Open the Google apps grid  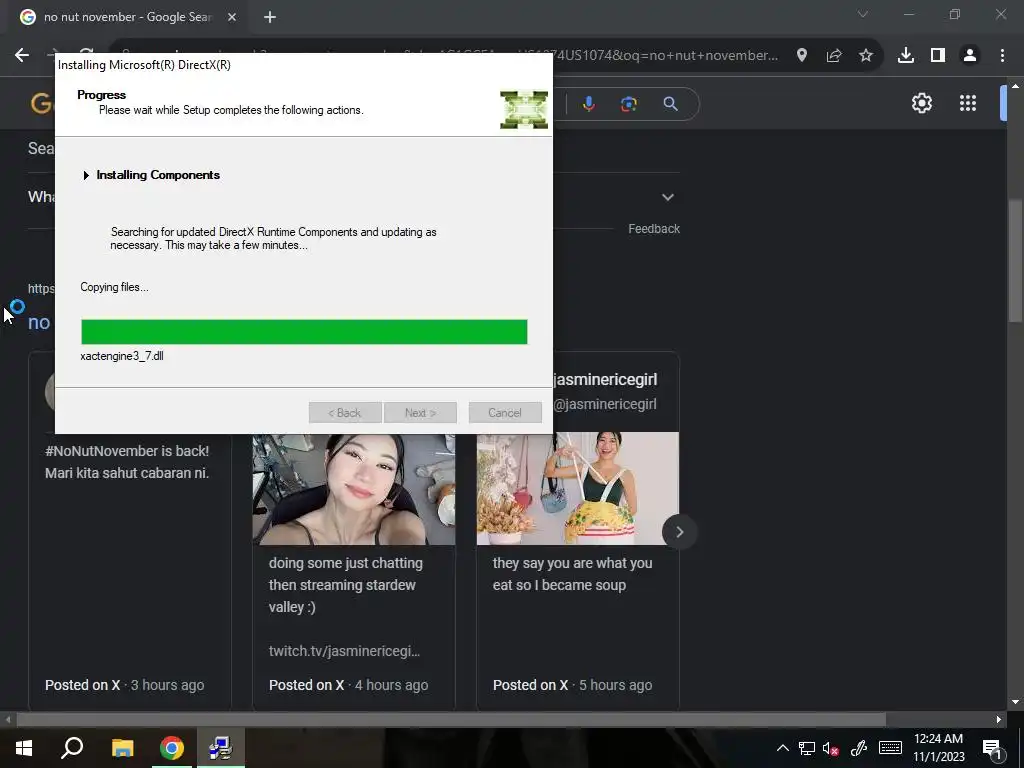click(968, 103)
